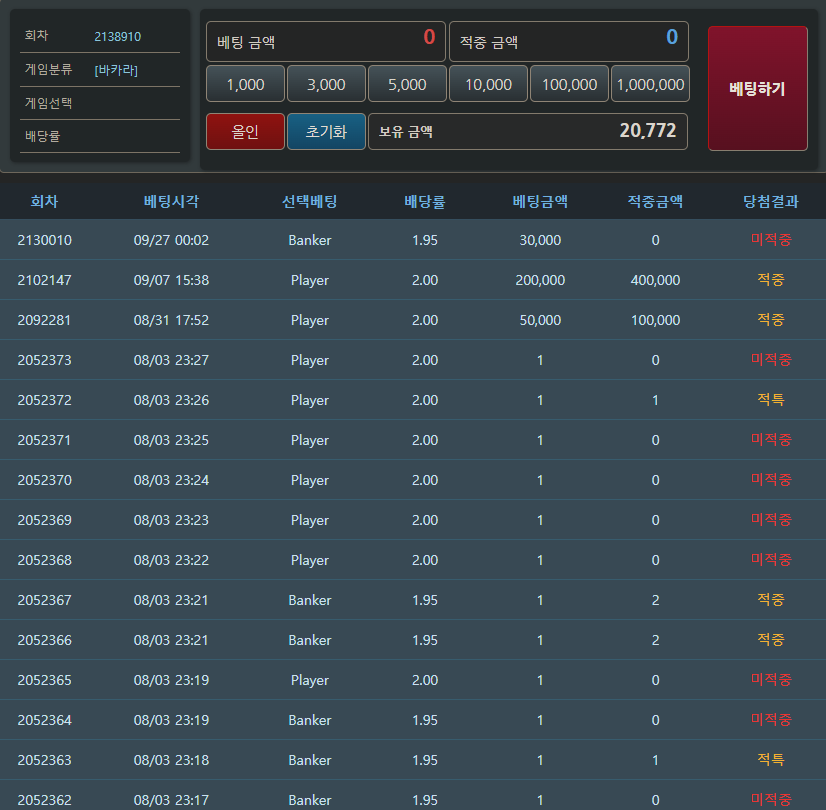Click the 적특 result for round 2052363
The height and width of the screenshot is (810, 826).
(x=771, y=760)
